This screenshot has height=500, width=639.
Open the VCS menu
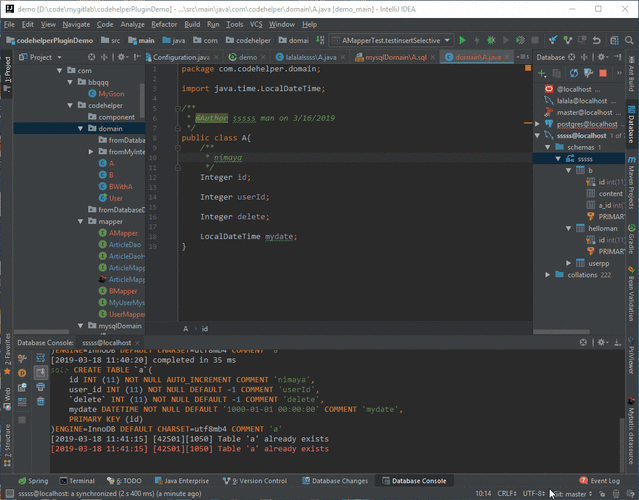[x=256, y=24]
